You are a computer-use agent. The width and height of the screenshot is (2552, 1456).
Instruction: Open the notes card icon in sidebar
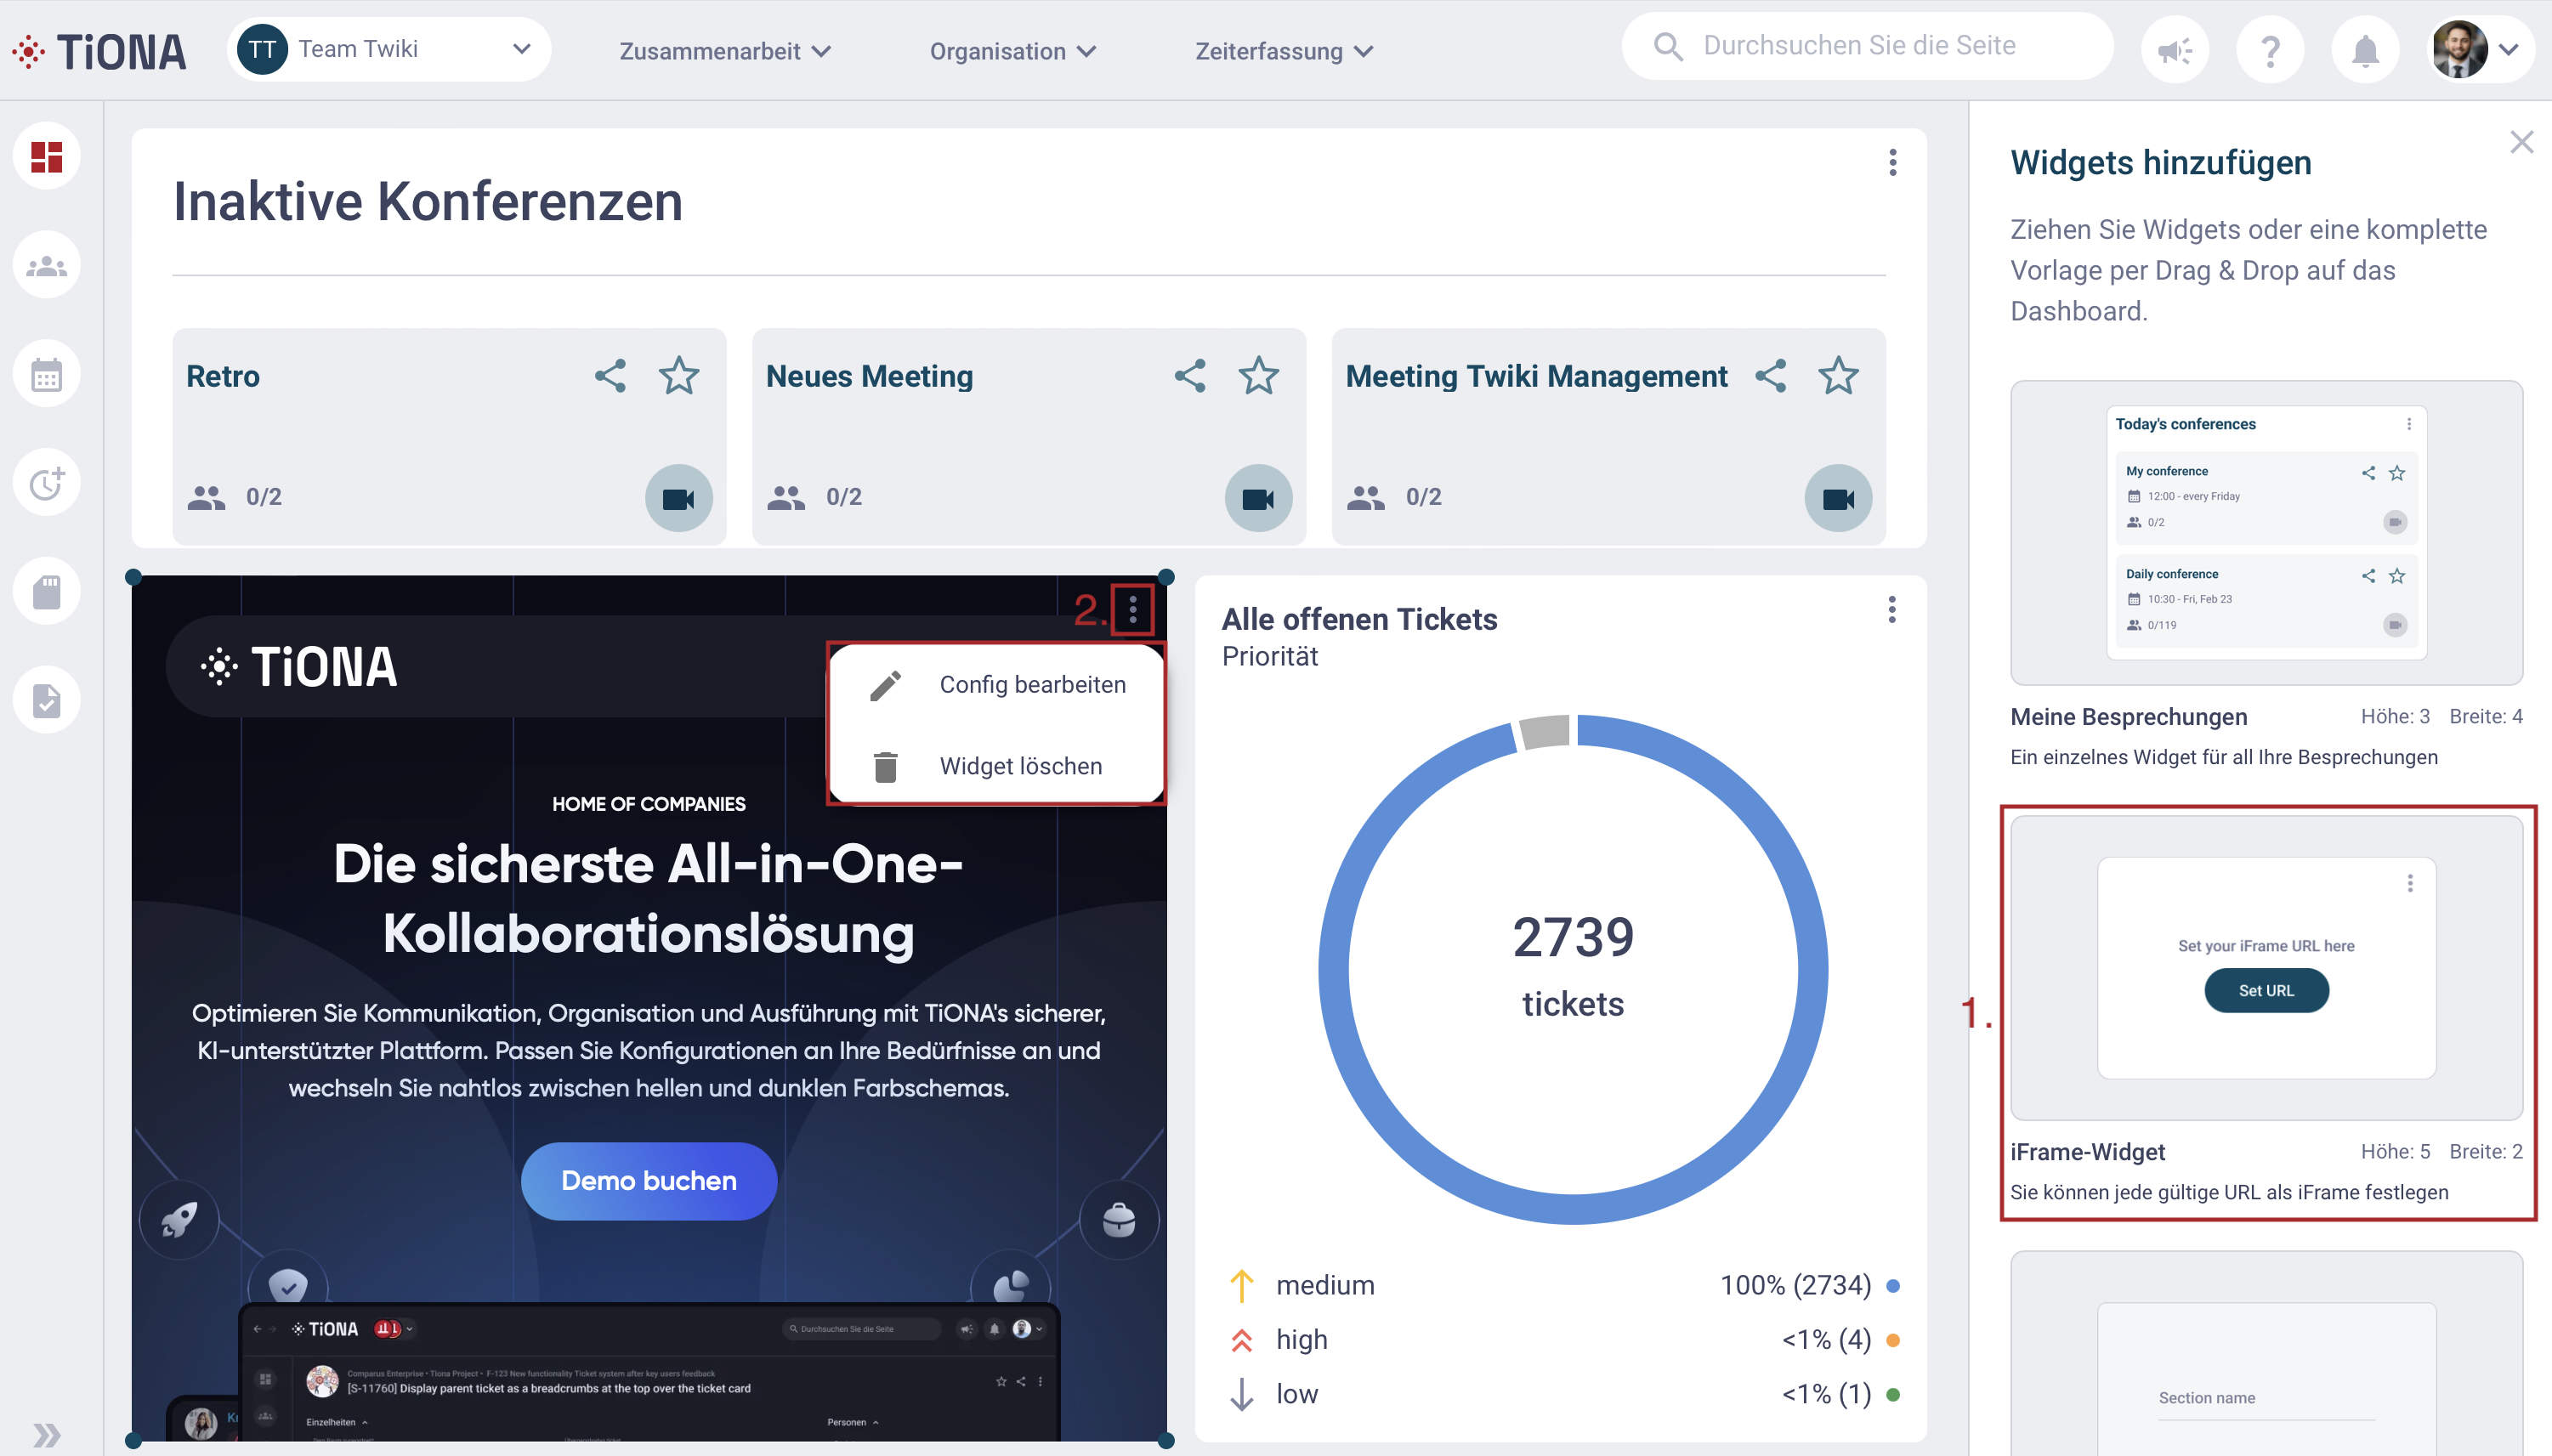coord(47,592)
